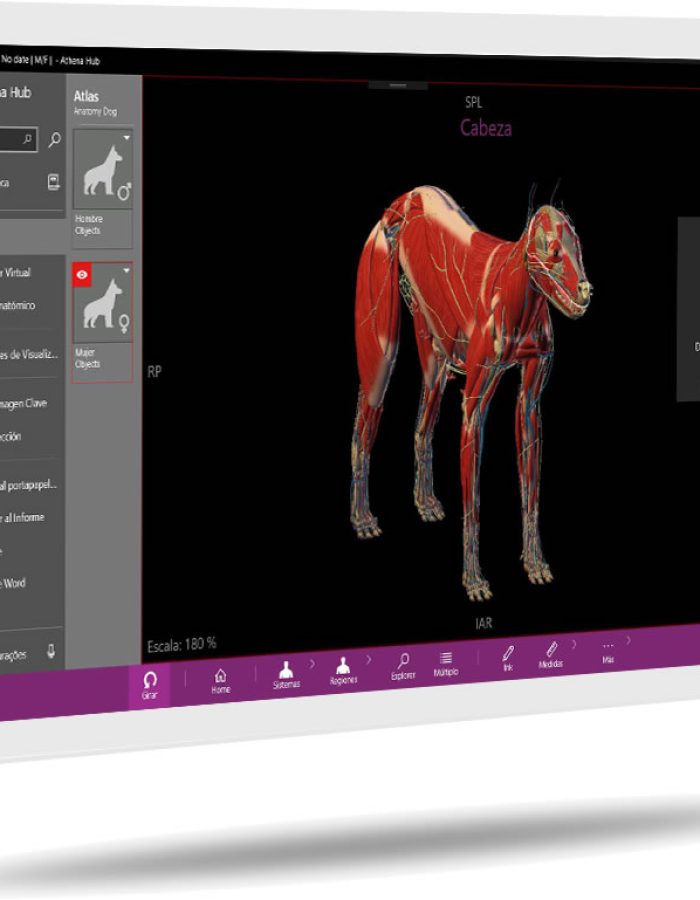This screenshot has height=900, width=700.
Task: Expand arrow next to Medidas
Action: pyautogui.click(x=574, y=645)
